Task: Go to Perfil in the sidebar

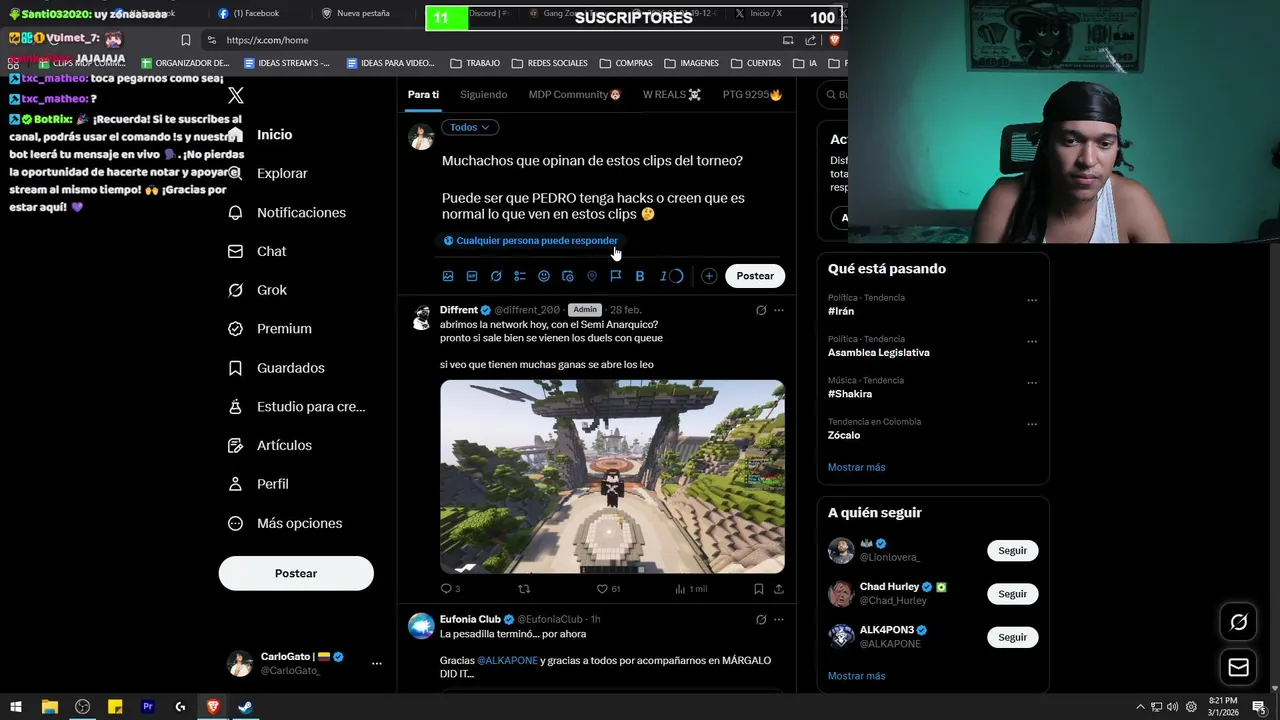Action: pos(258,484)
